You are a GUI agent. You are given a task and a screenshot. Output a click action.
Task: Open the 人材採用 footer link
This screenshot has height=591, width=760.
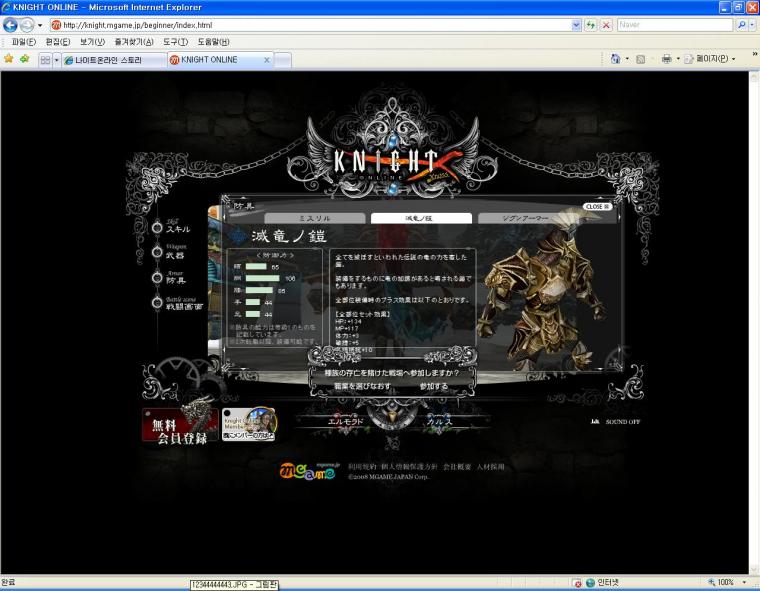tap(491, 467)
